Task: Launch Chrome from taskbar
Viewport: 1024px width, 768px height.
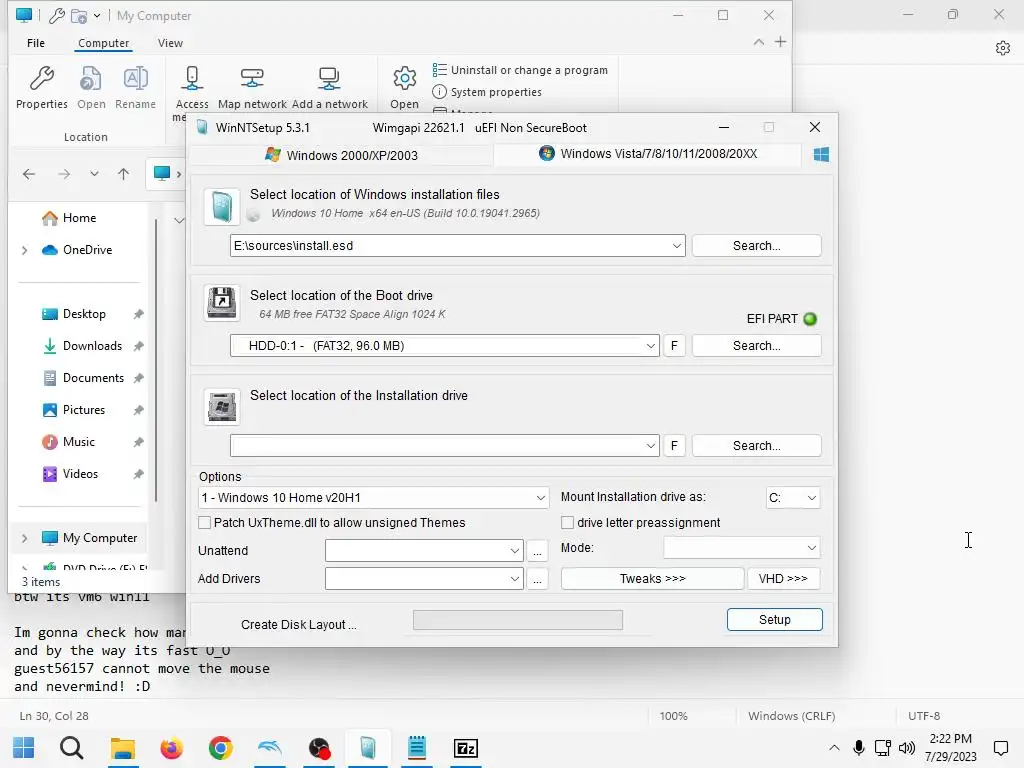Action: pos(221,748)
